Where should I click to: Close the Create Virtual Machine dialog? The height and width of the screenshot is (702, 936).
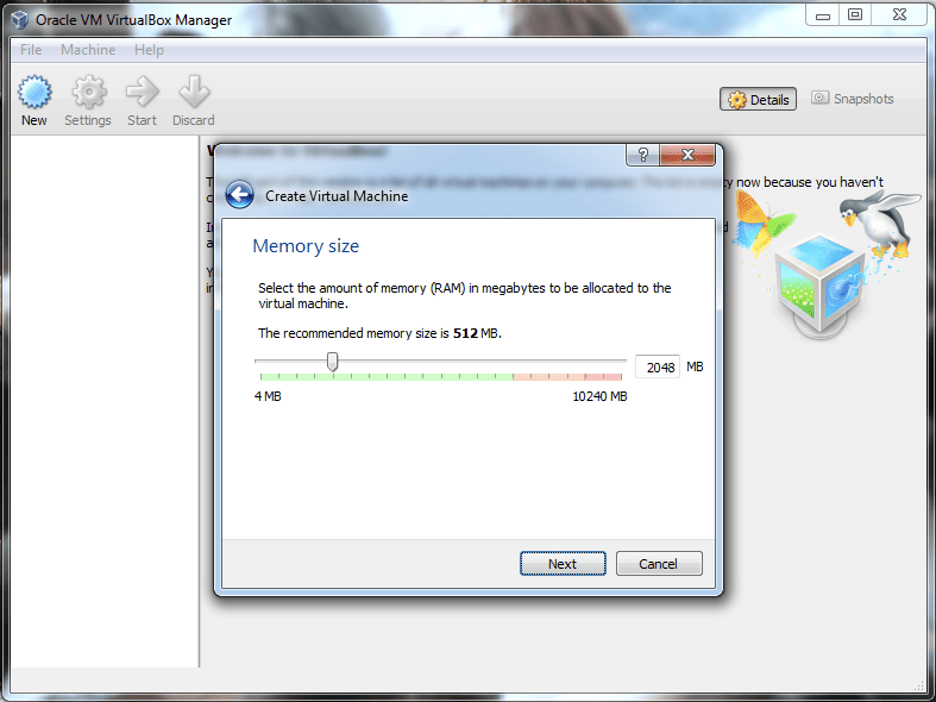click(x=688, y=155)
